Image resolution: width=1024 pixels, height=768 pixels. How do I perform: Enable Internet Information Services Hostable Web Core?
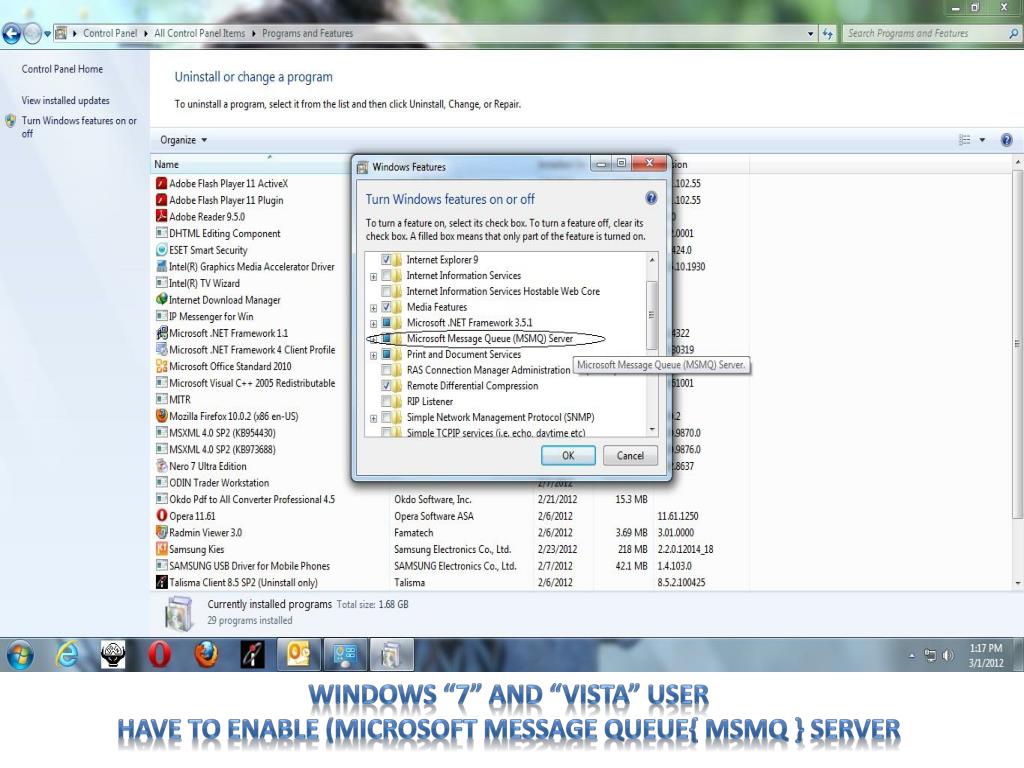[x=386, y=291]
